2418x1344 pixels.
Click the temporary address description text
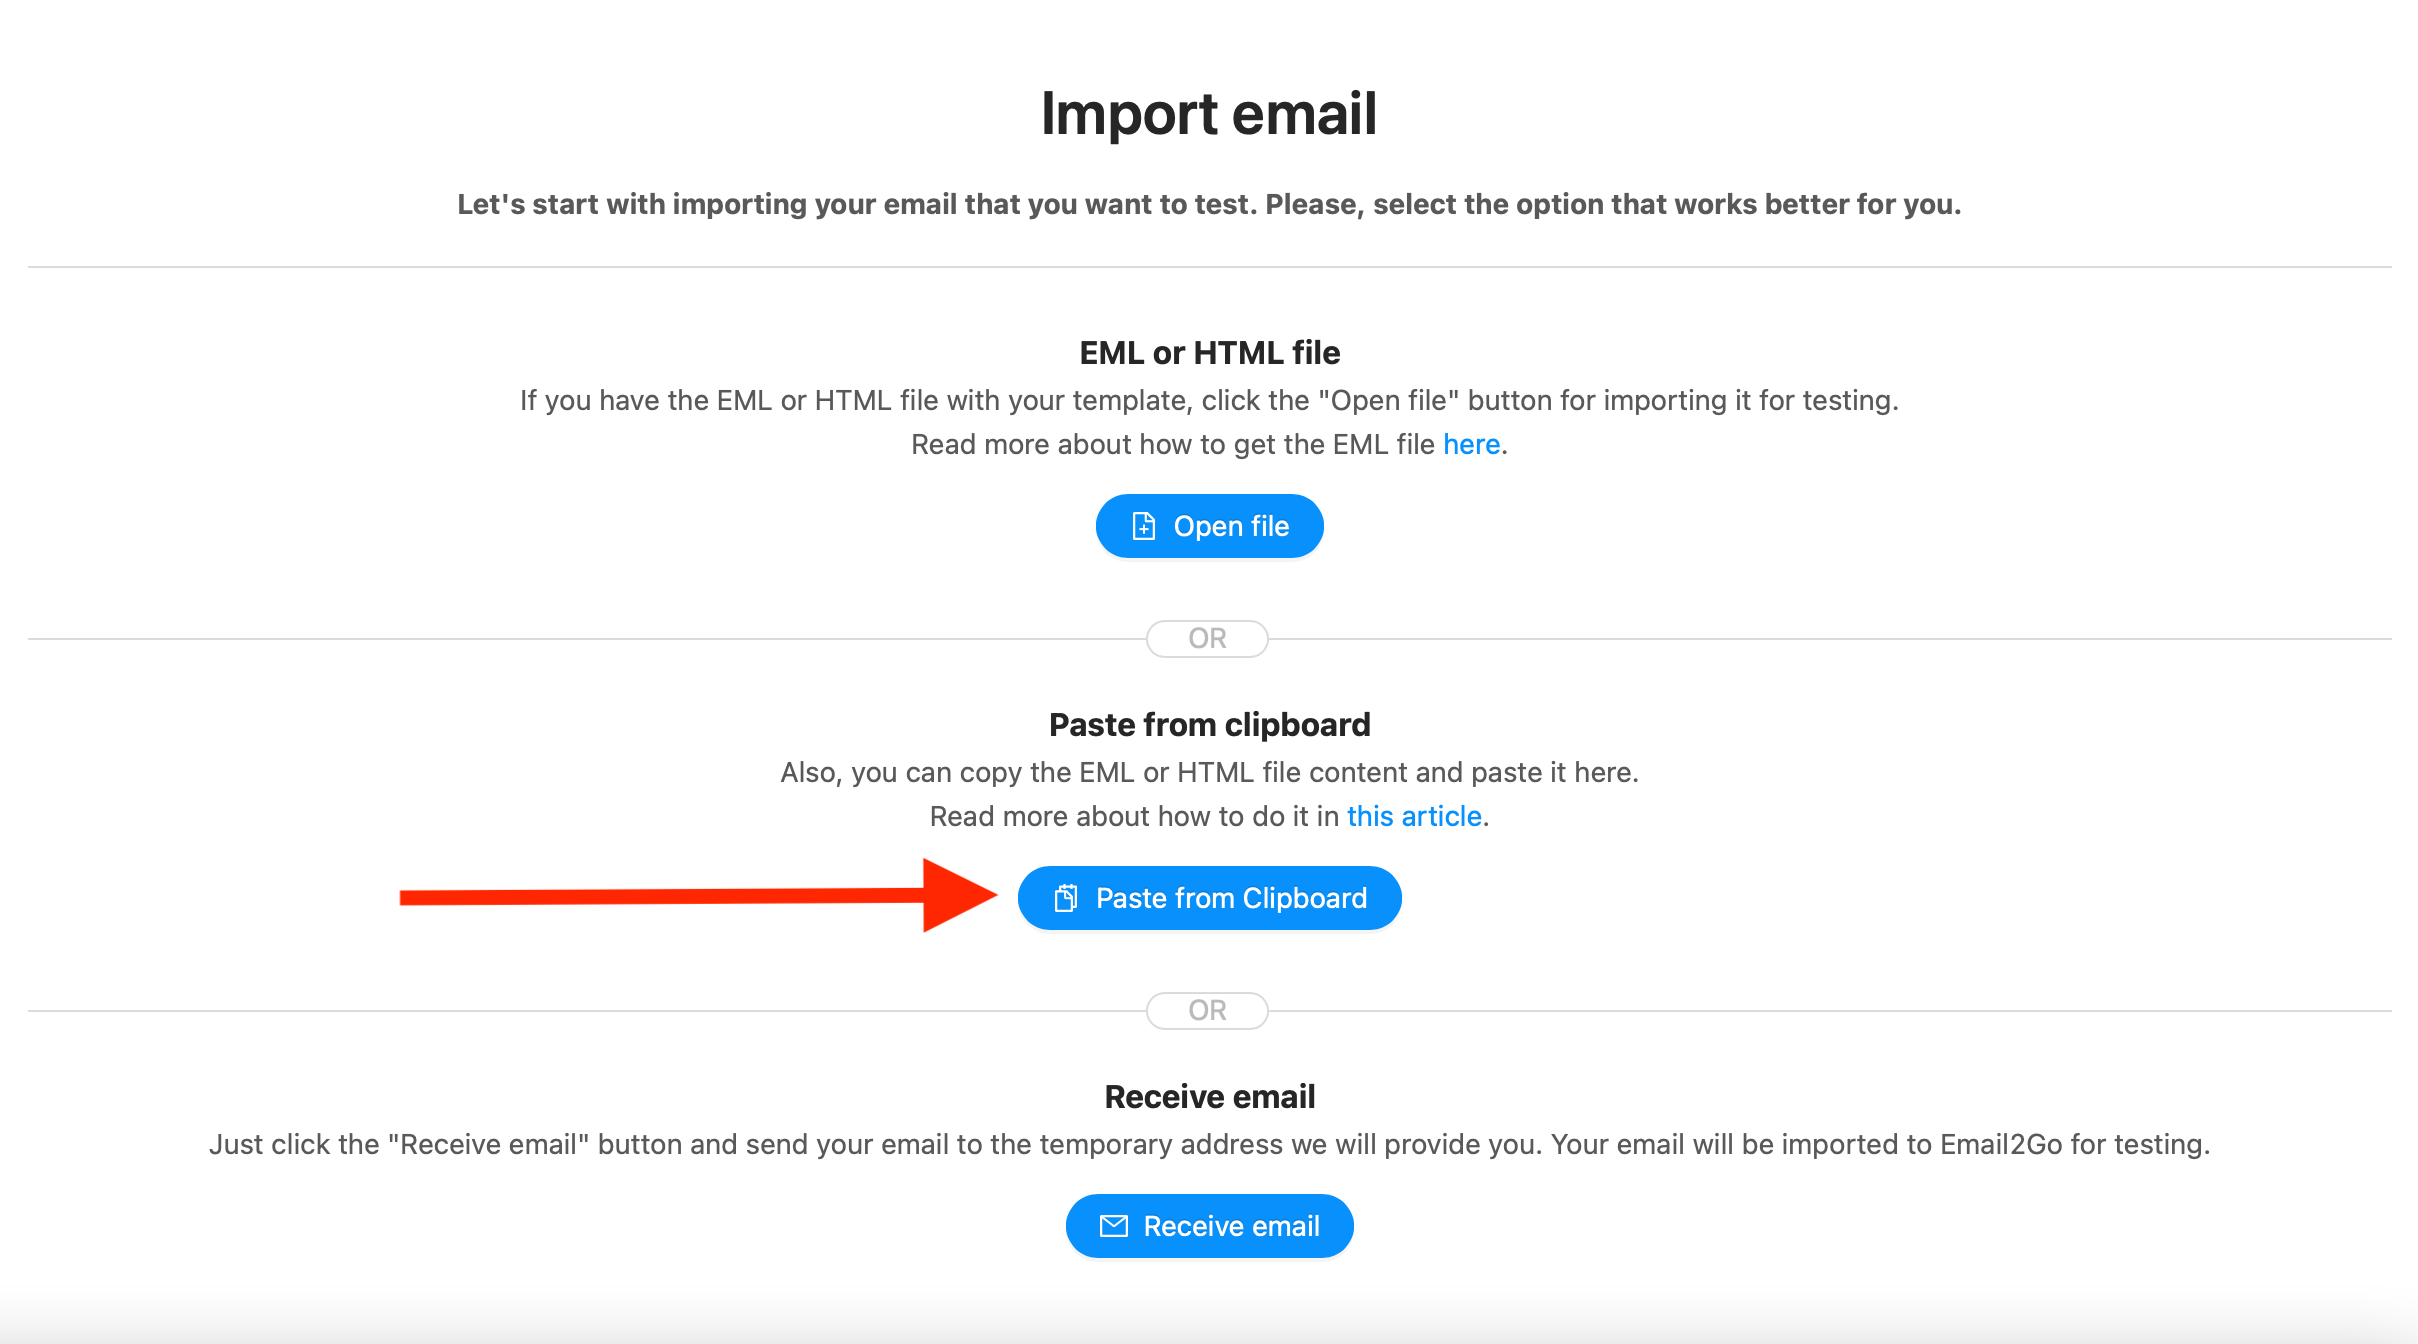click(x=1209, y=1144)
